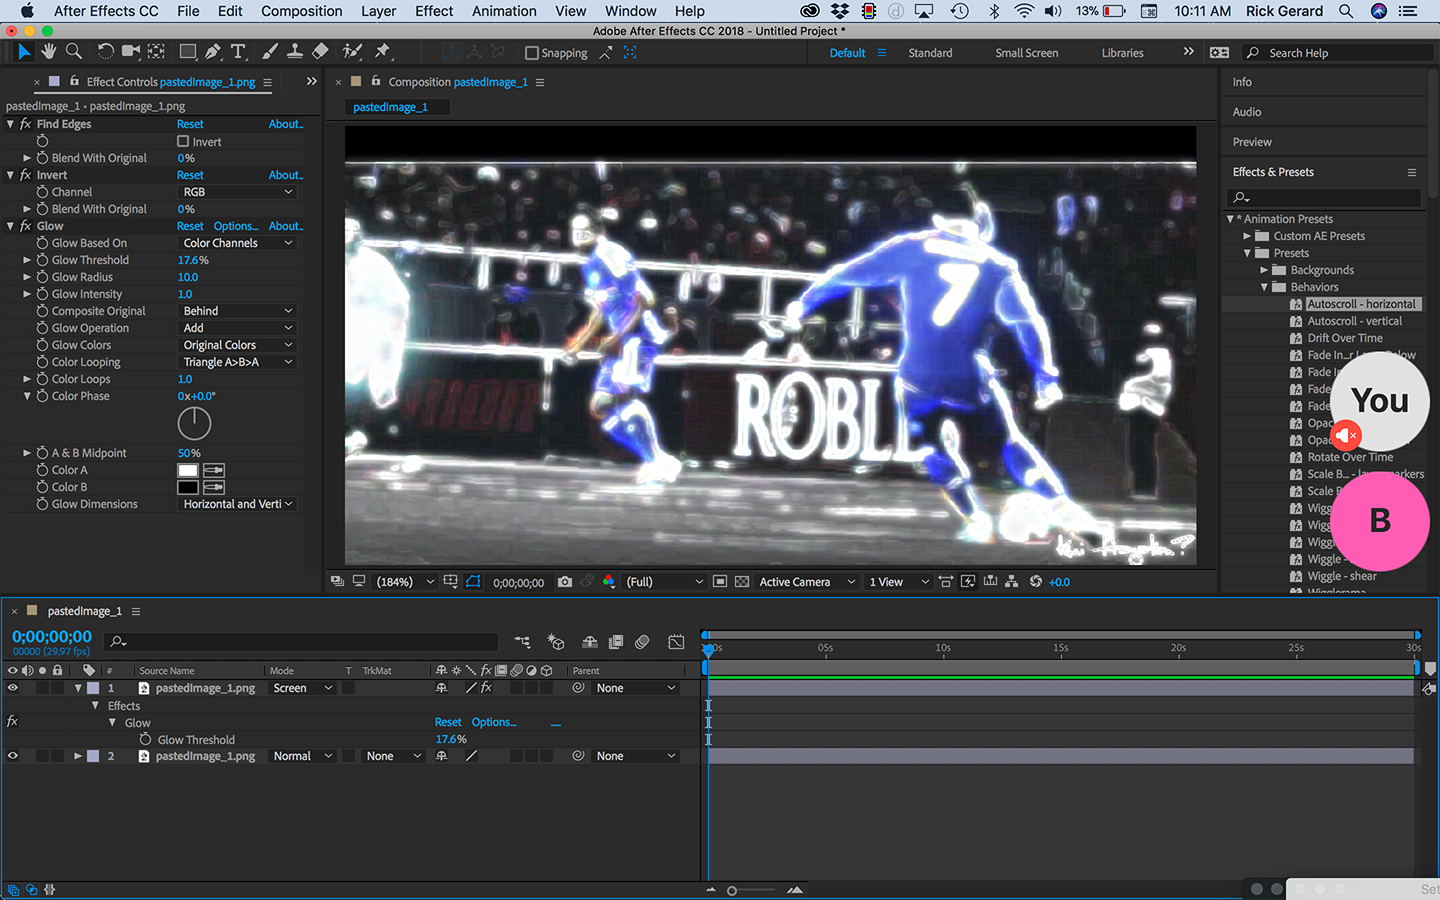The height and width of the screenshot is (900, 1440).
Task: Open the Animation menu
Action: (504, 11)
